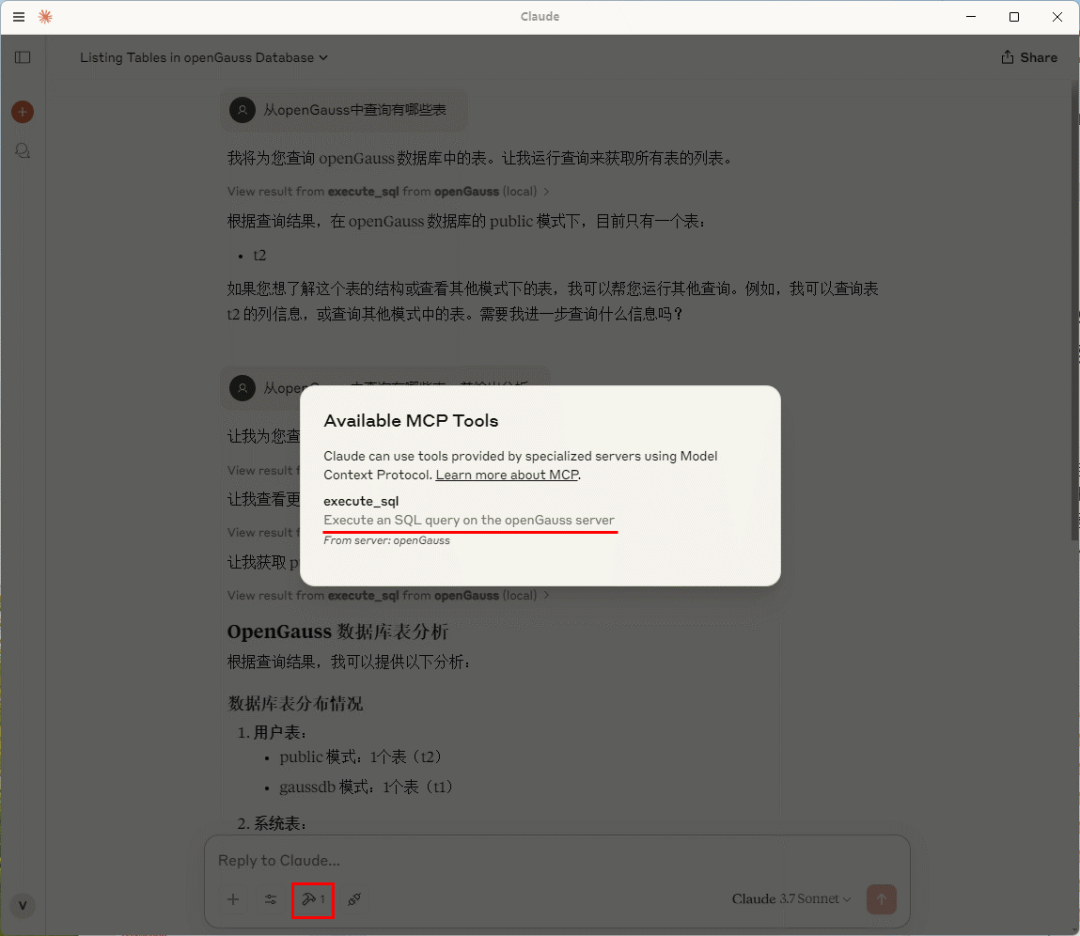Viewport: 1080px width, 936px height.
Task: Open the Claude 3.7 Sonnet model dropdown
Action: point(791,899)
